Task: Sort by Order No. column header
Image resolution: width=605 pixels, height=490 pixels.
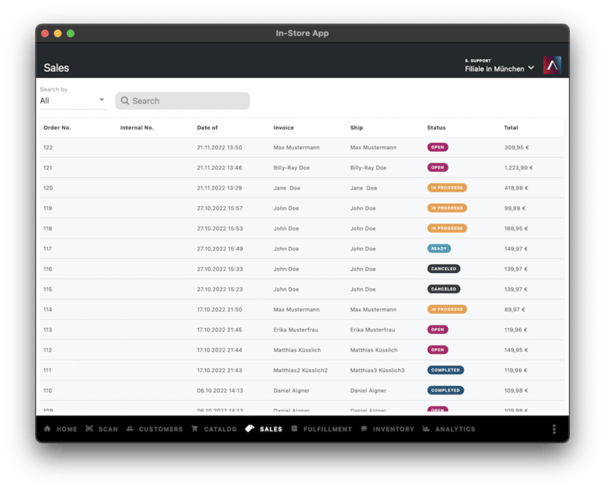Action: click(x=57, y=128)
